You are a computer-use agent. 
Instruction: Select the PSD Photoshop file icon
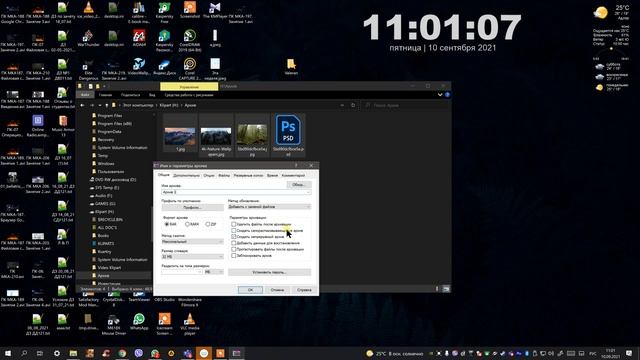(288, 135)
